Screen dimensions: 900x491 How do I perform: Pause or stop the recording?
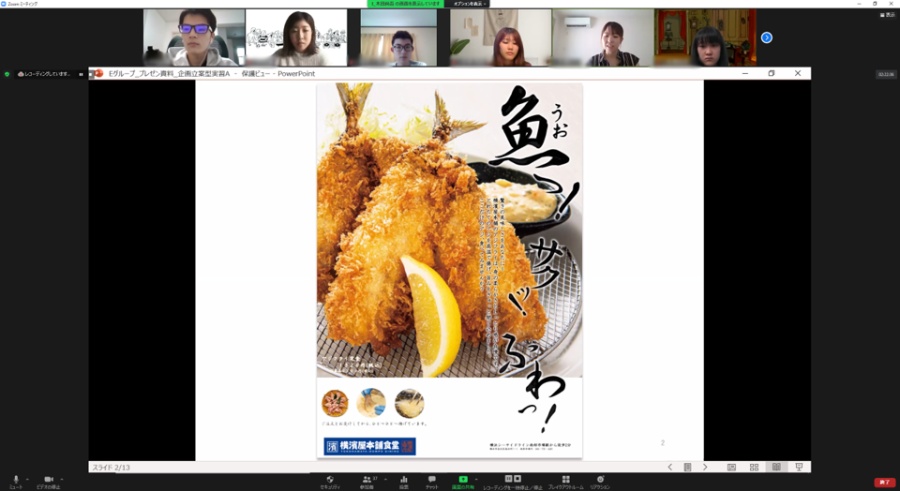tap(510, 480)
